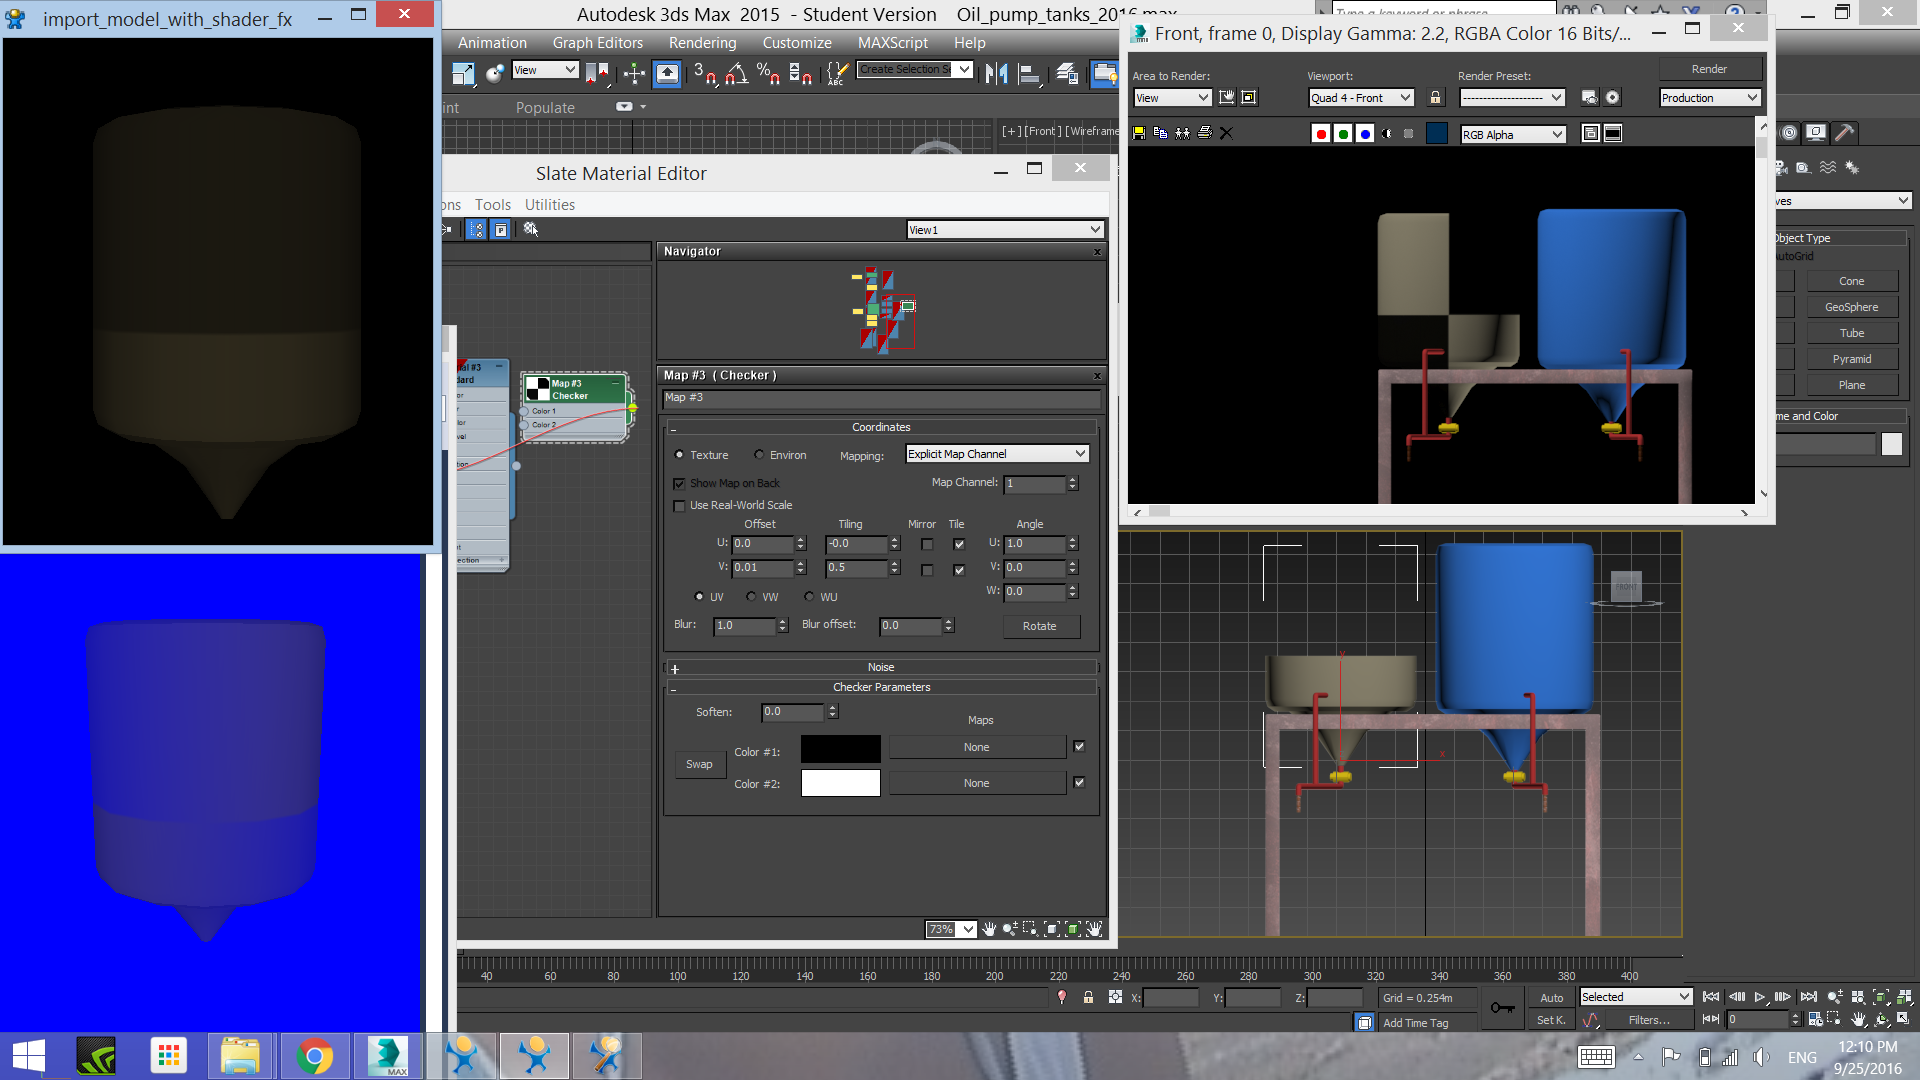Click Edit Region icon in render window
The width and height of the screenshot is (1920, 1080).
pyautogui.click(x=1227, y=97)
